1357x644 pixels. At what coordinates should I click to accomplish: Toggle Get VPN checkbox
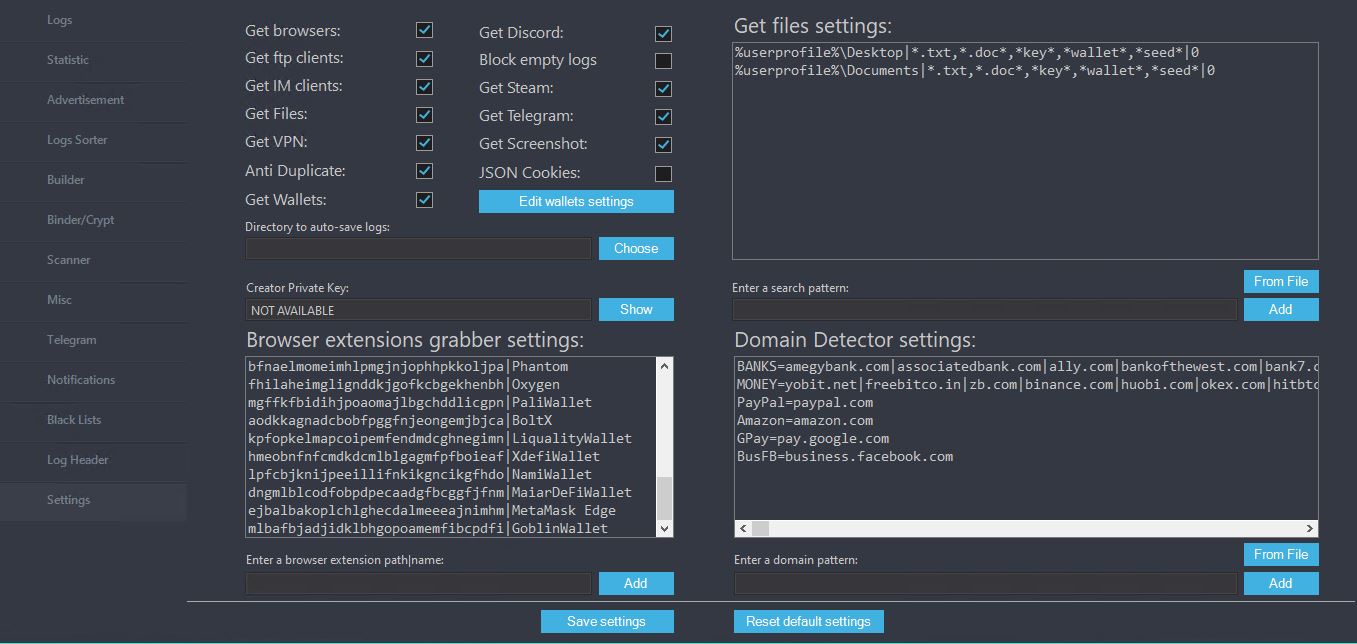tap(424, 142)
